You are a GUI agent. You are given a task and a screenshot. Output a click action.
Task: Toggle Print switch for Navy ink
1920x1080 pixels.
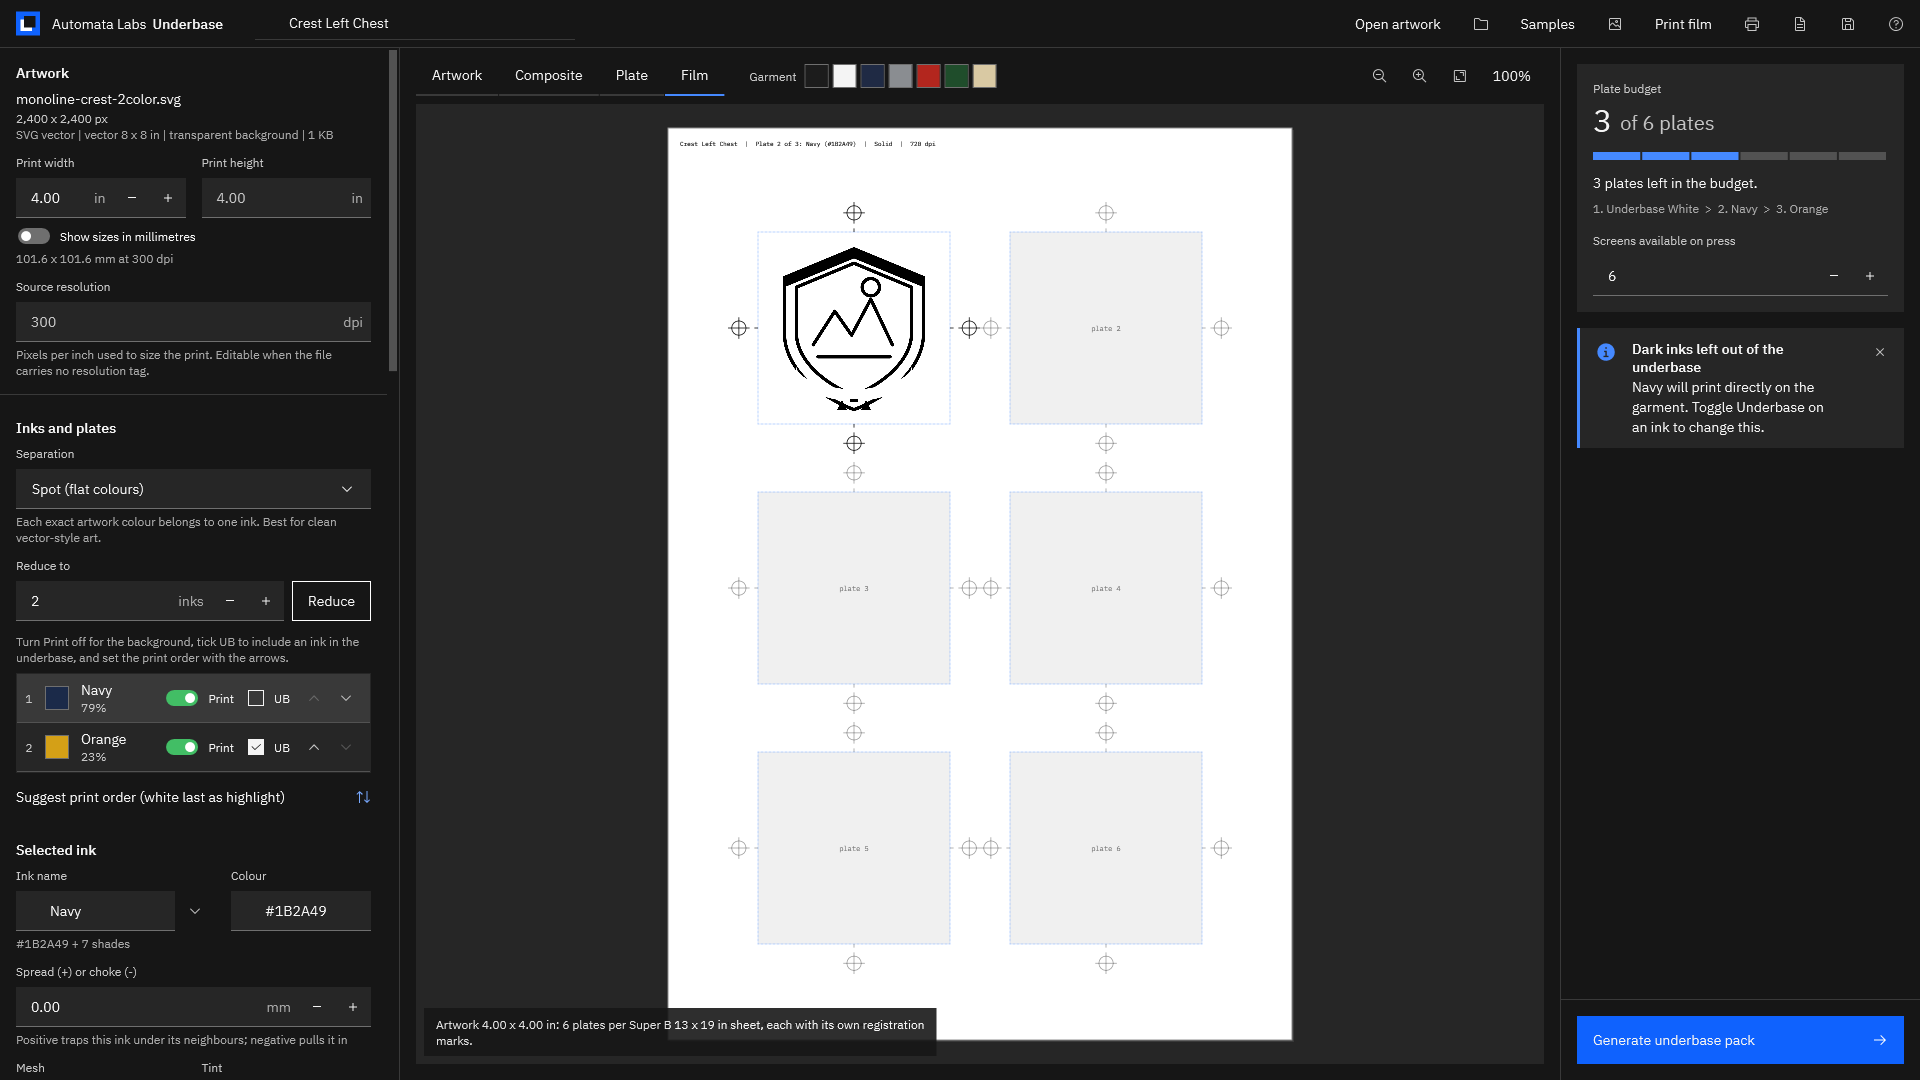182,698
